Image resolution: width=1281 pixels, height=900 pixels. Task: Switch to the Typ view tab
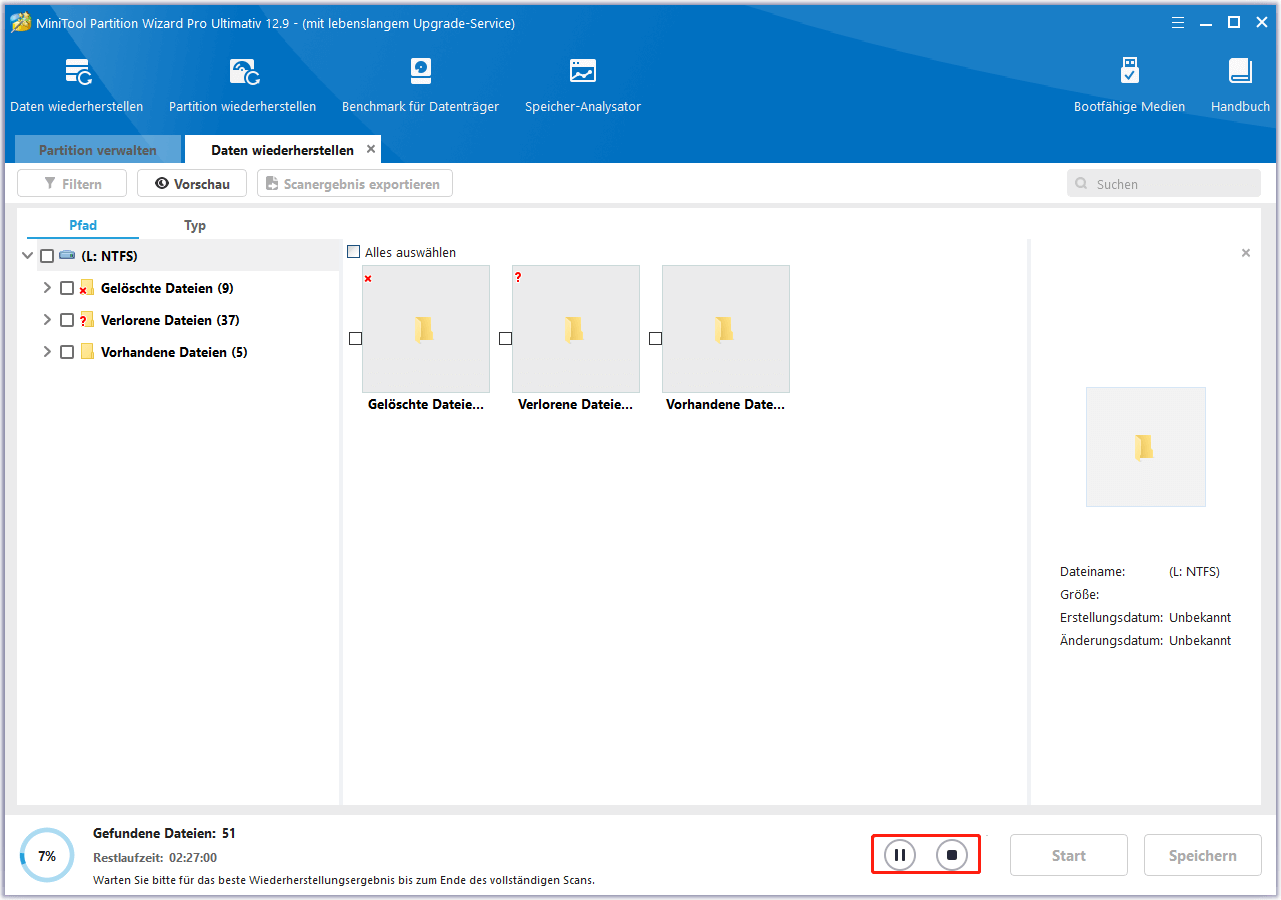pyautogui.click(x=195, y=225)
